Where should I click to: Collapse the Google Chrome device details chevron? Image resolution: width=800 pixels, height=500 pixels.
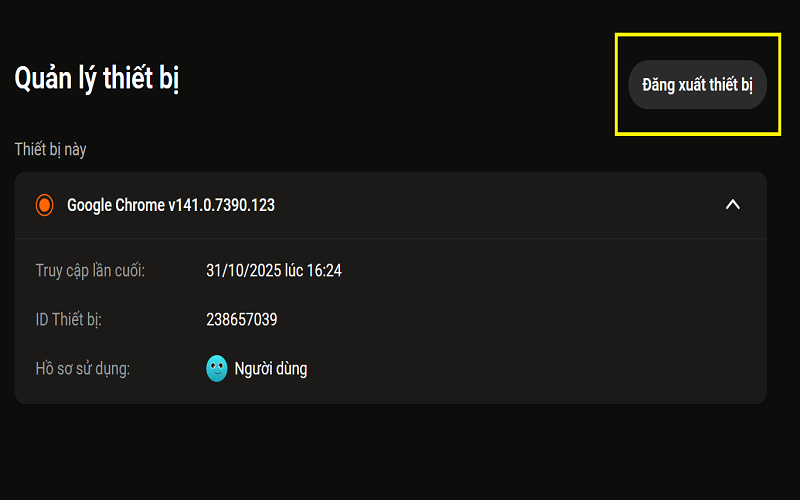point(732,205)
